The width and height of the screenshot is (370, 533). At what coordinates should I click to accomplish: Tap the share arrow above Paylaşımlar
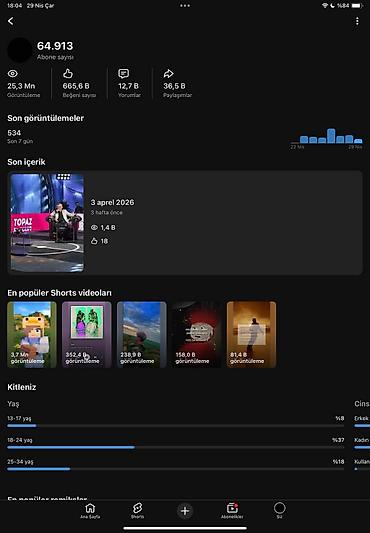point(168,73)
